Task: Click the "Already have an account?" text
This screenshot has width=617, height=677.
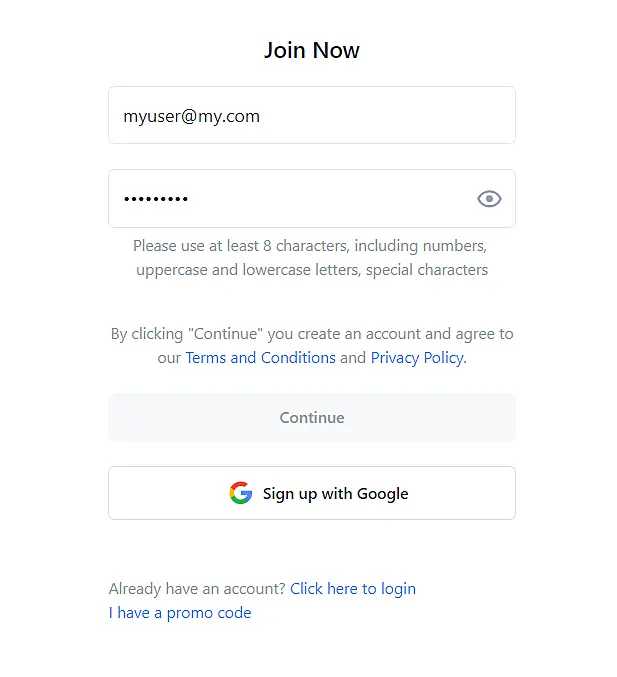Action: (197, 589)
